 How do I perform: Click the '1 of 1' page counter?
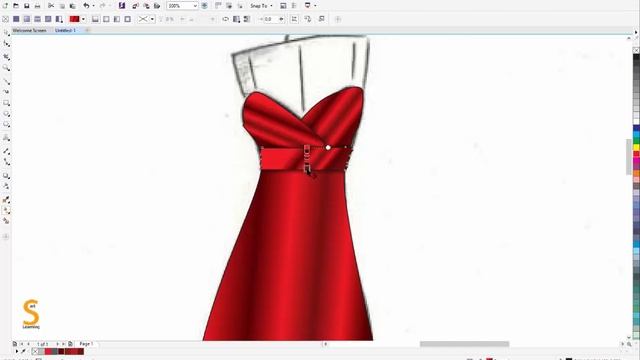(42, 344)
